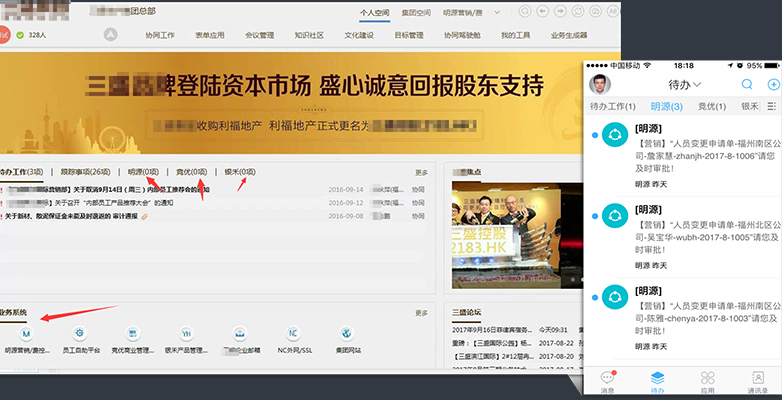The image size is (782, 400).
Task: Open the NC外网/SSL system icon
Action: point(293,333)
